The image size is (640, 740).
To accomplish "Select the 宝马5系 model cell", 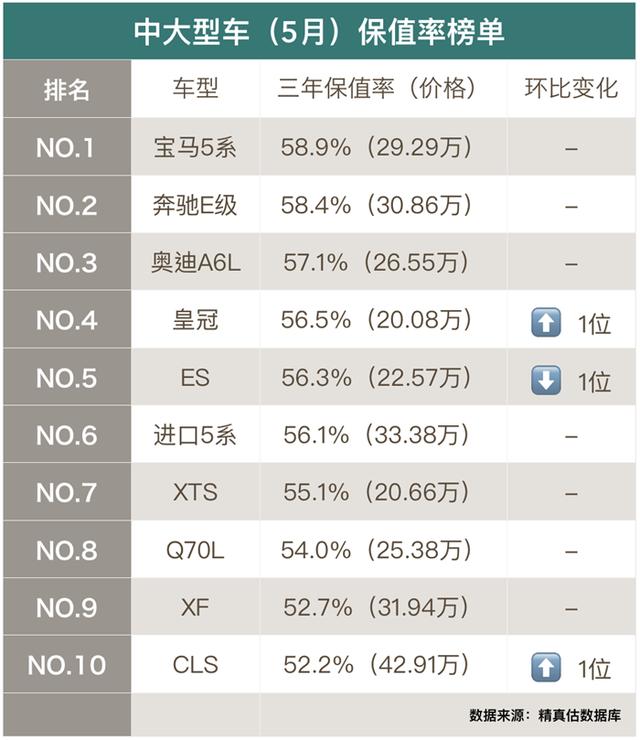I will (x=195, y=147).
